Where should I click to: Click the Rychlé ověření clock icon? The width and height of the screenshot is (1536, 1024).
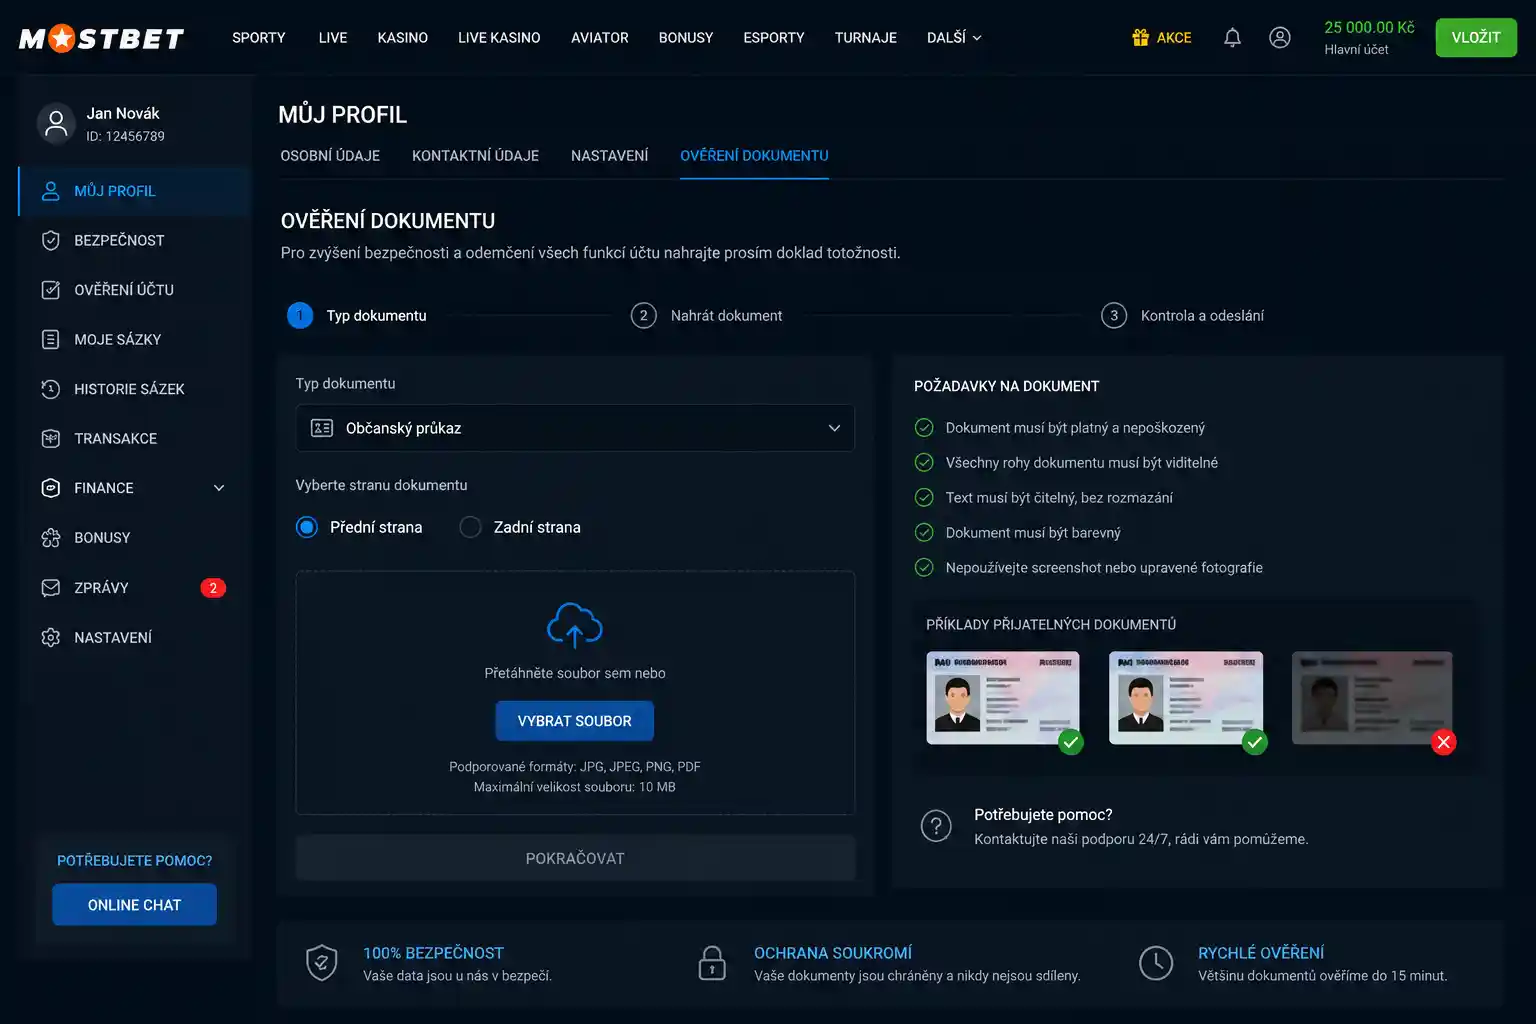pos(1156,963)
